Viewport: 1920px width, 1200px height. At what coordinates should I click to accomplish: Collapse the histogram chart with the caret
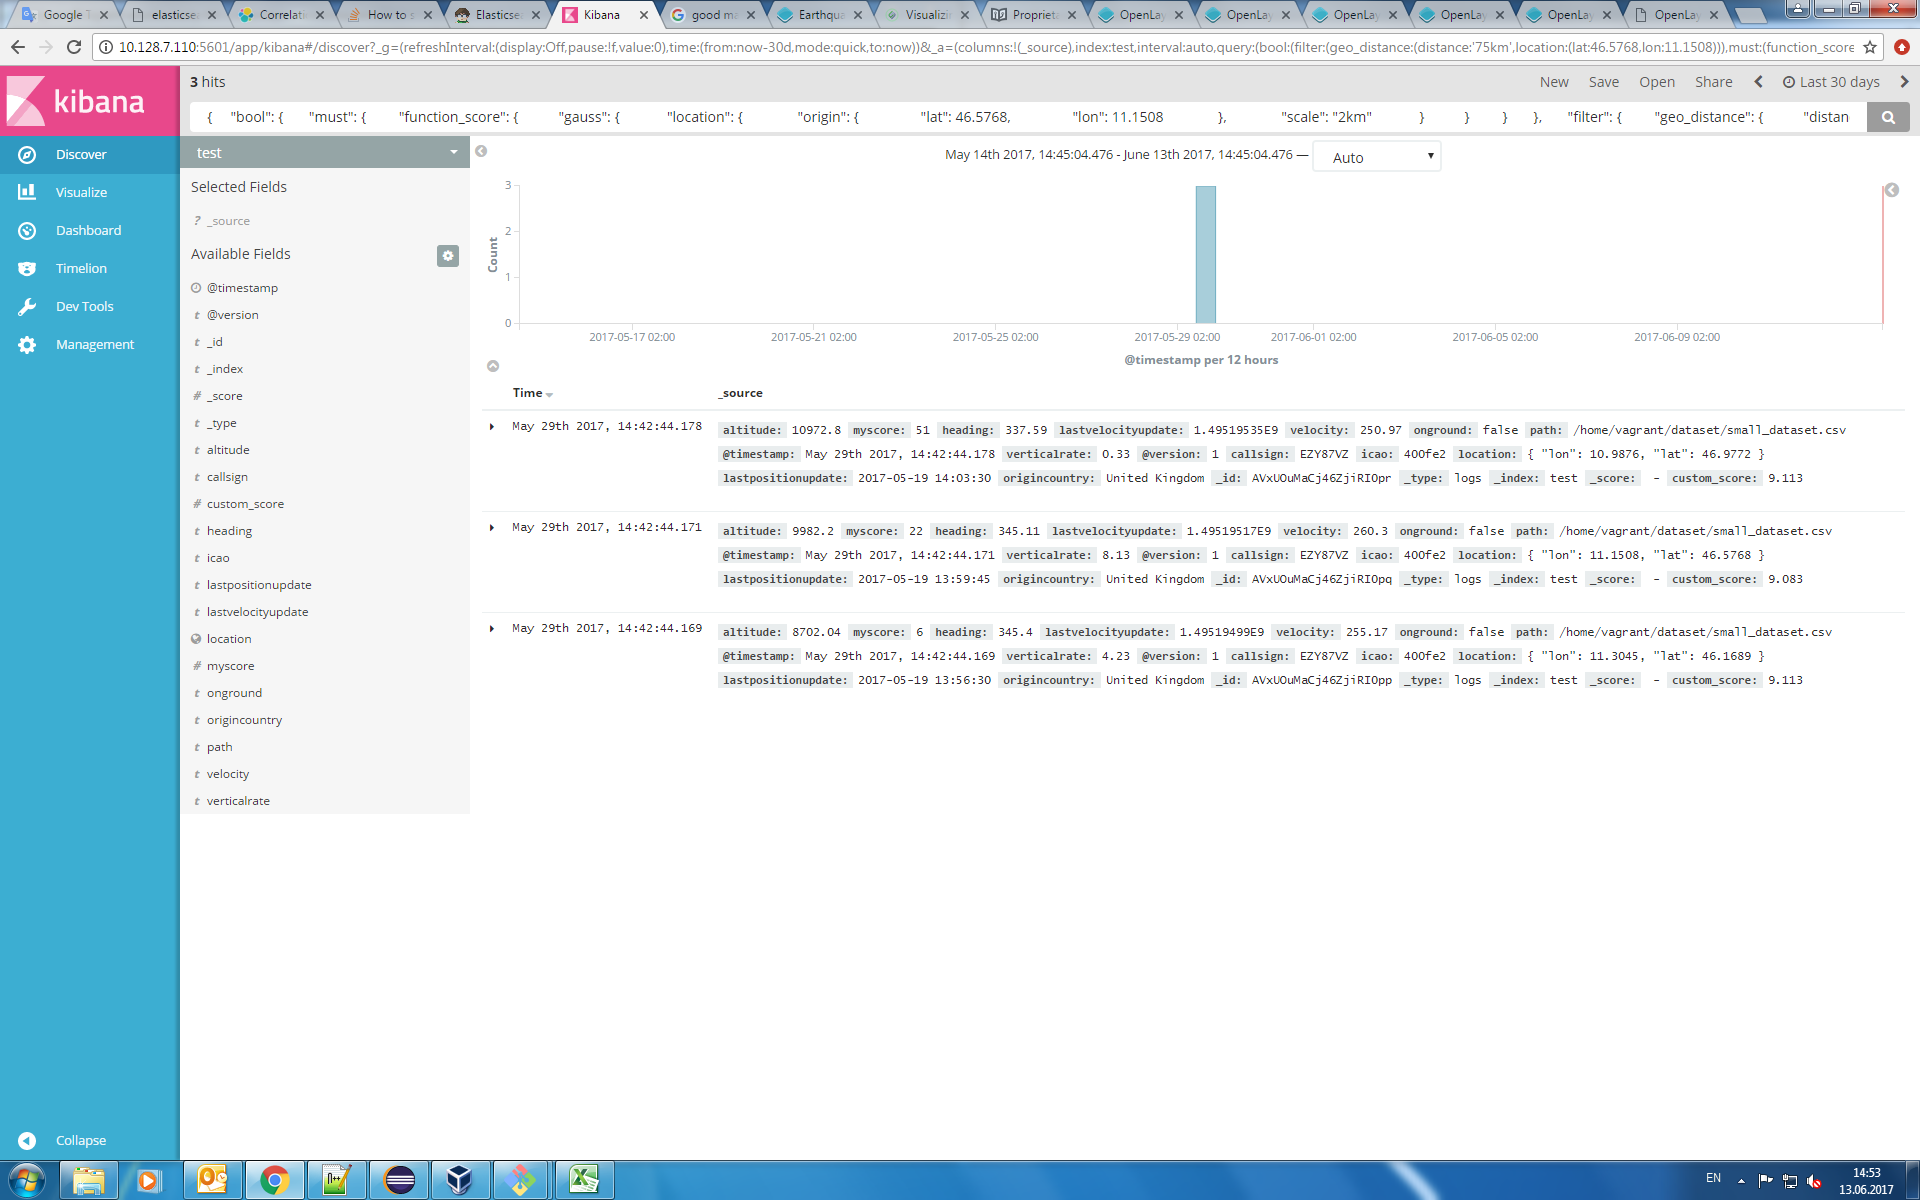click(x=493, y=366)
